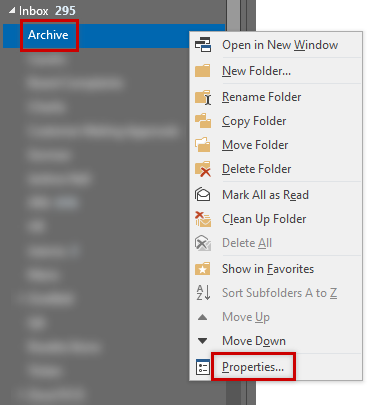Open the Inbox folder with 295 unread
This screenshot has width=383, height=405.
point(47,11)
